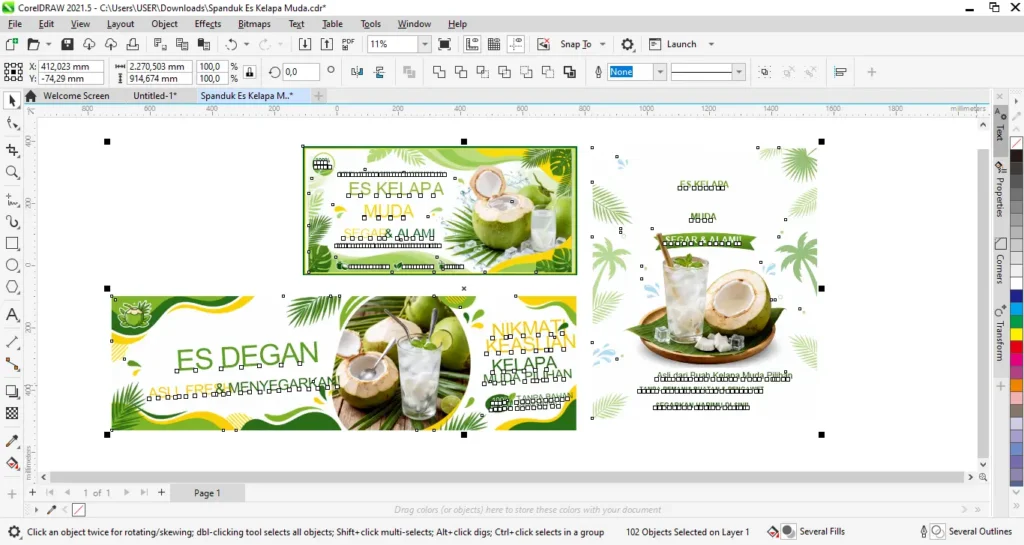The width and height of the screenshot is (1024, 545).
Task: Click the Weld objects icon
Action: click(439, 72)
